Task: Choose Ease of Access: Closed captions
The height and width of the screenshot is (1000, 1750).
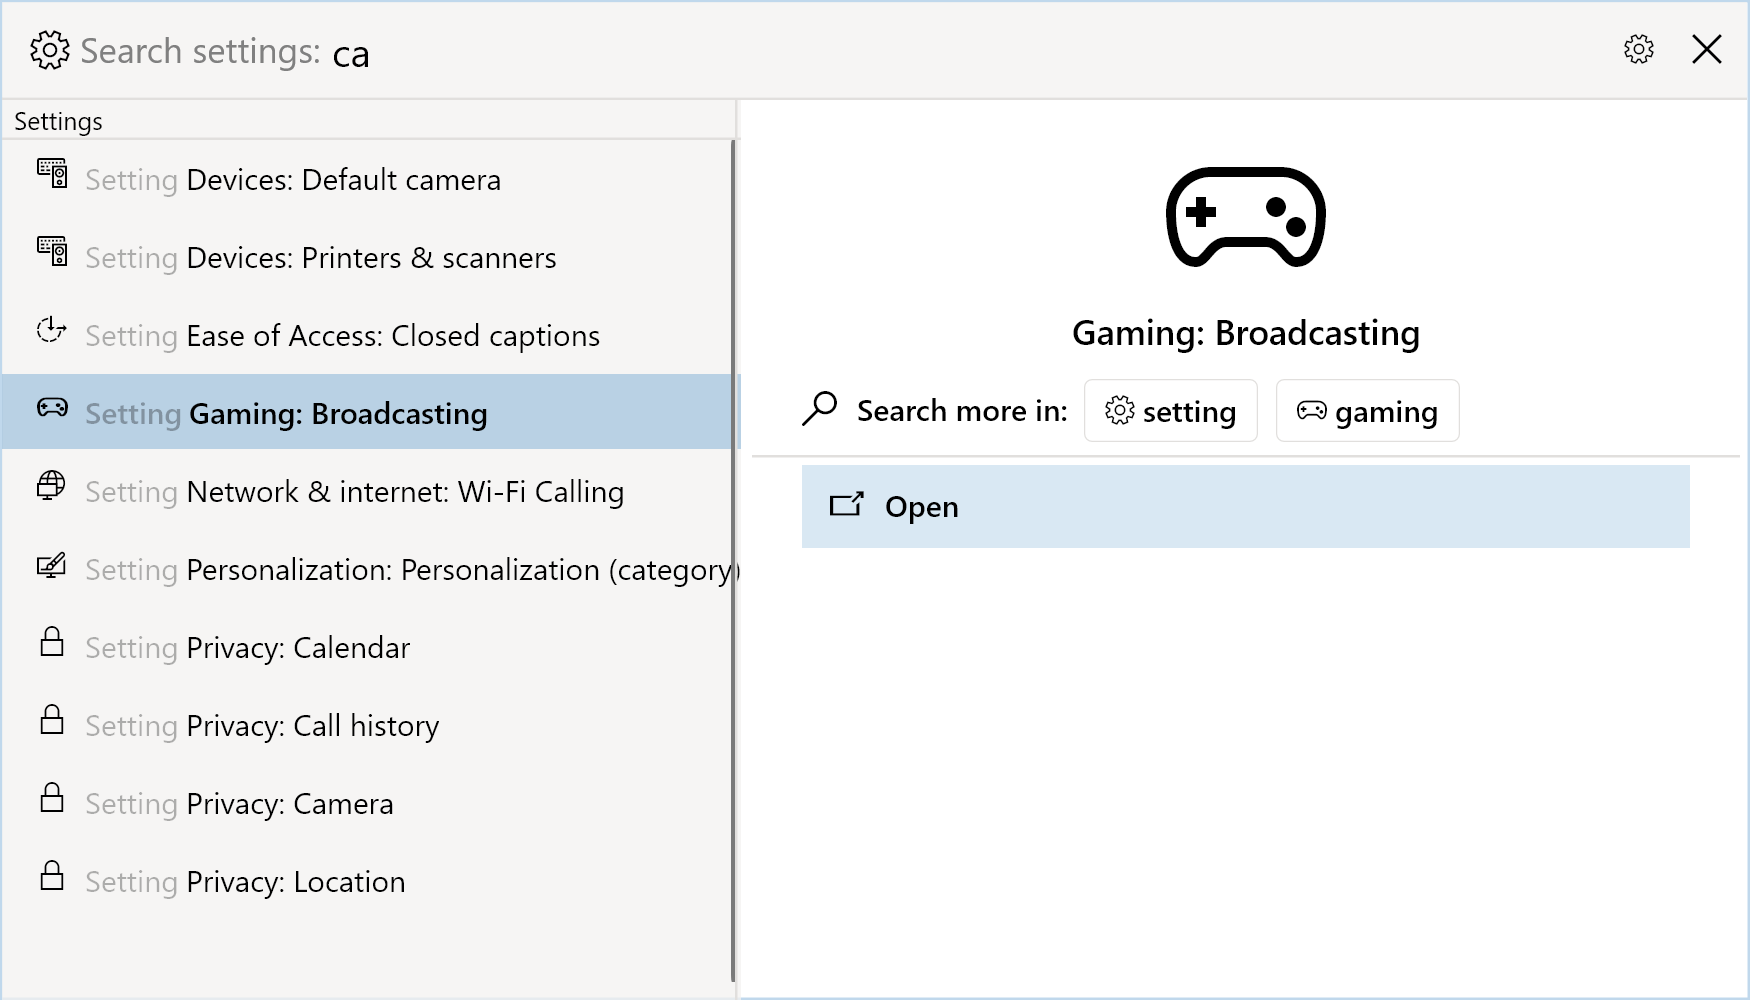Action: pos(367,335)
